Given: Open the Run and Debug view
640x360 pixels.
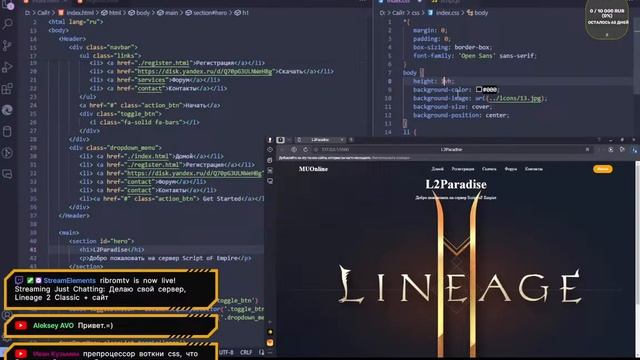Looking at the screenshot, I should [8, 67].
